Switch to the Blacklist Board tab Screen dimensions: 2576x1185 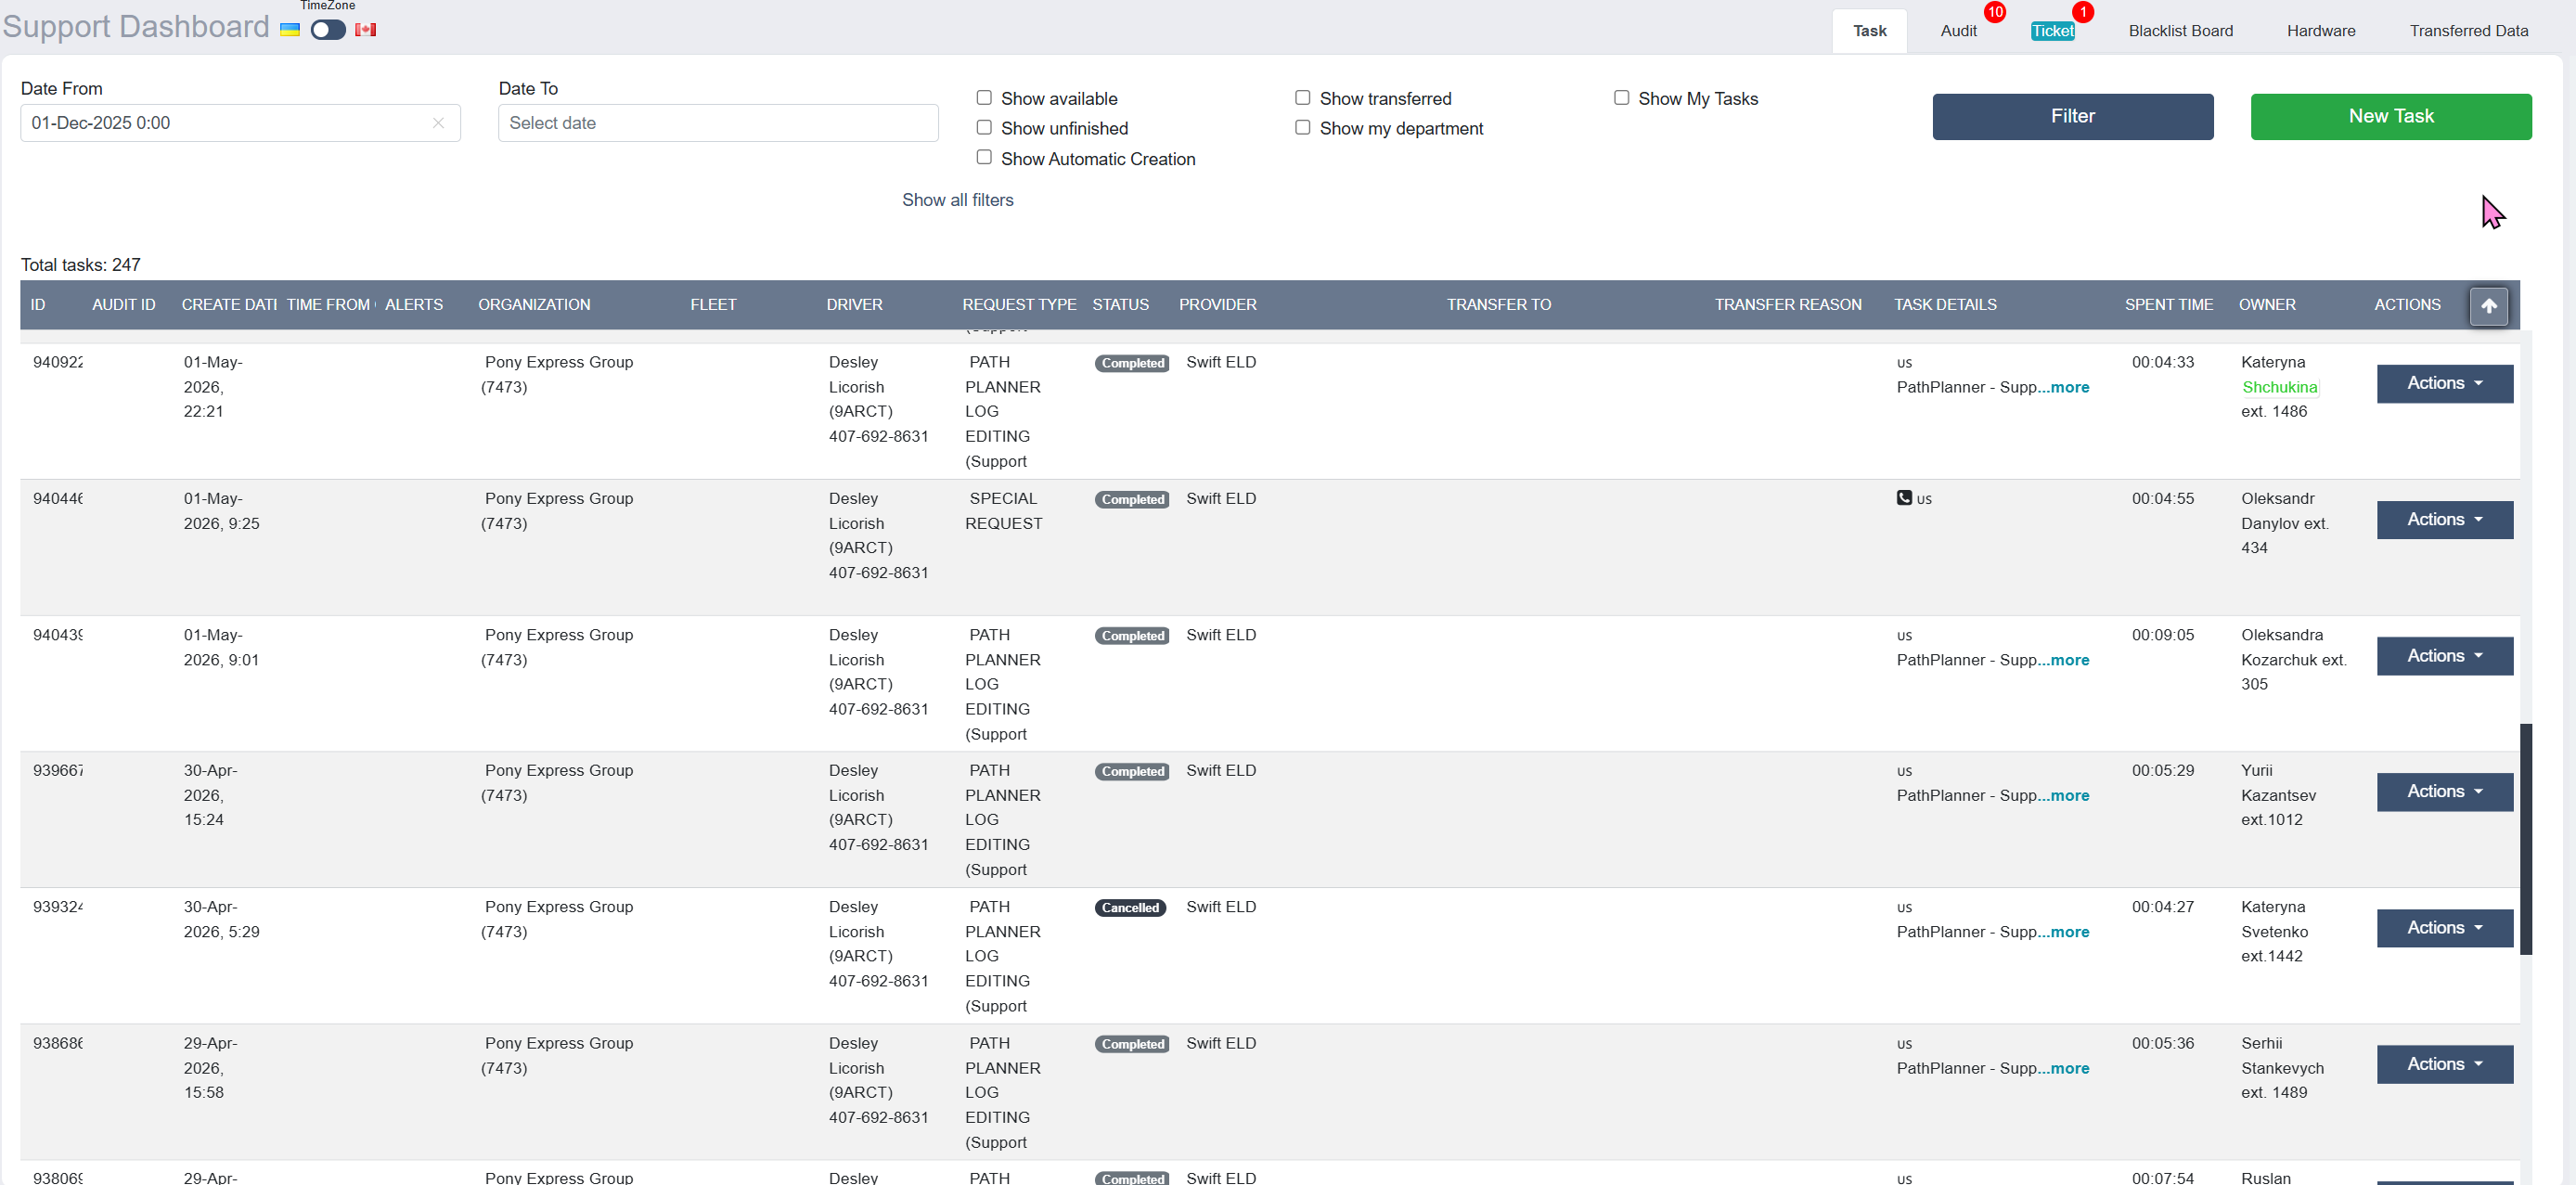2180,31
